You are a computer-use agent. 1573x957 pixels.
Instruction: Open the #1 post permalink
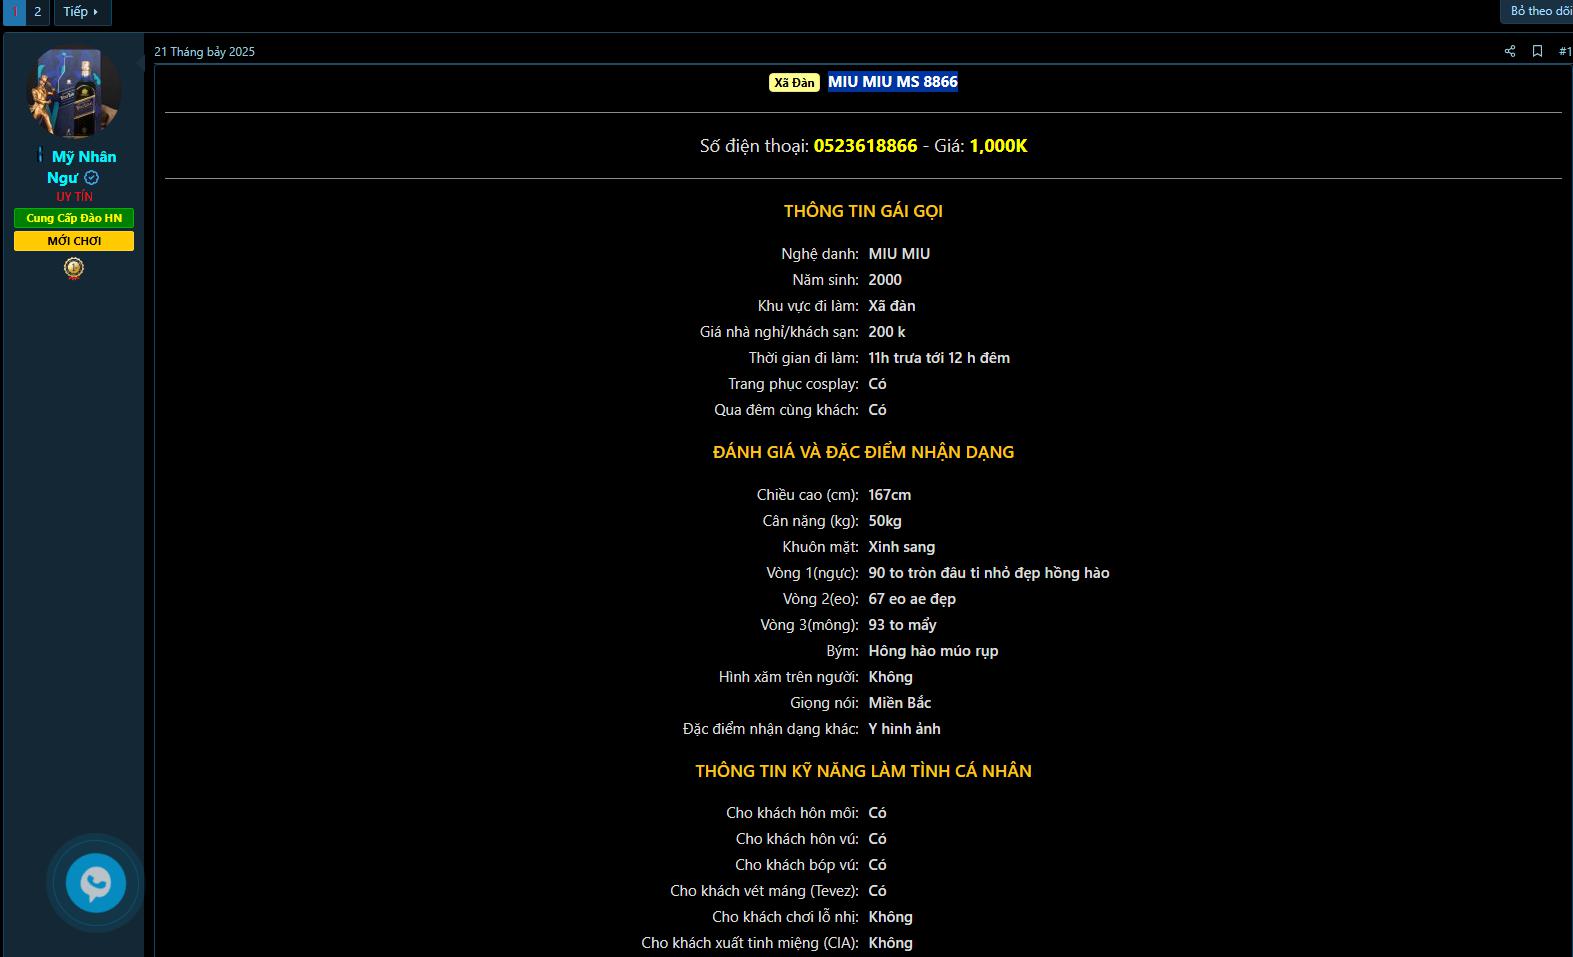[x=1564, y=51]
